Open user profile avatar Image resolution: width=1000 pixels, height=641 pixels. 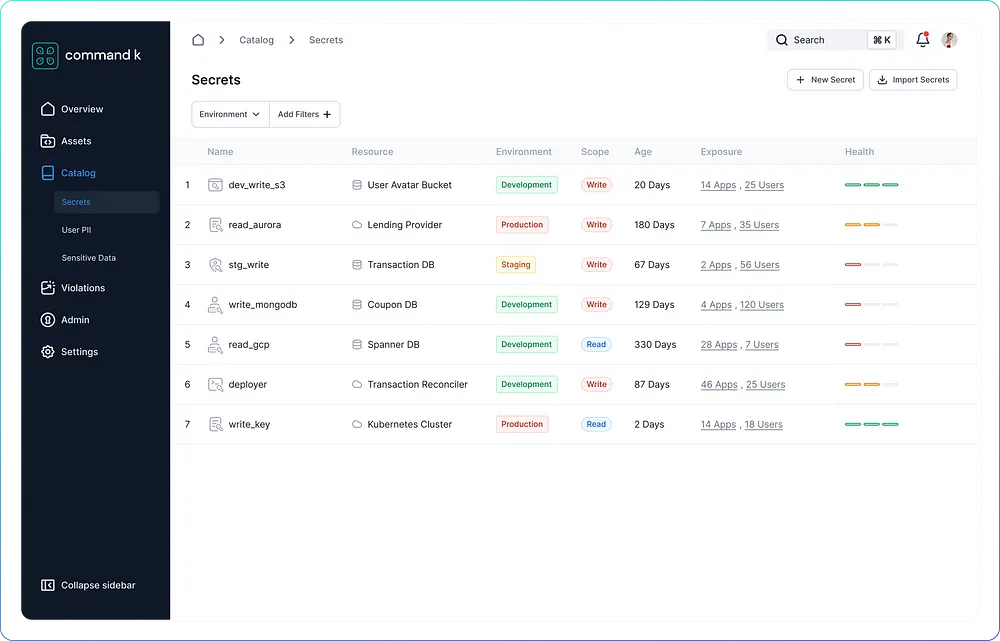click(949, 40)
